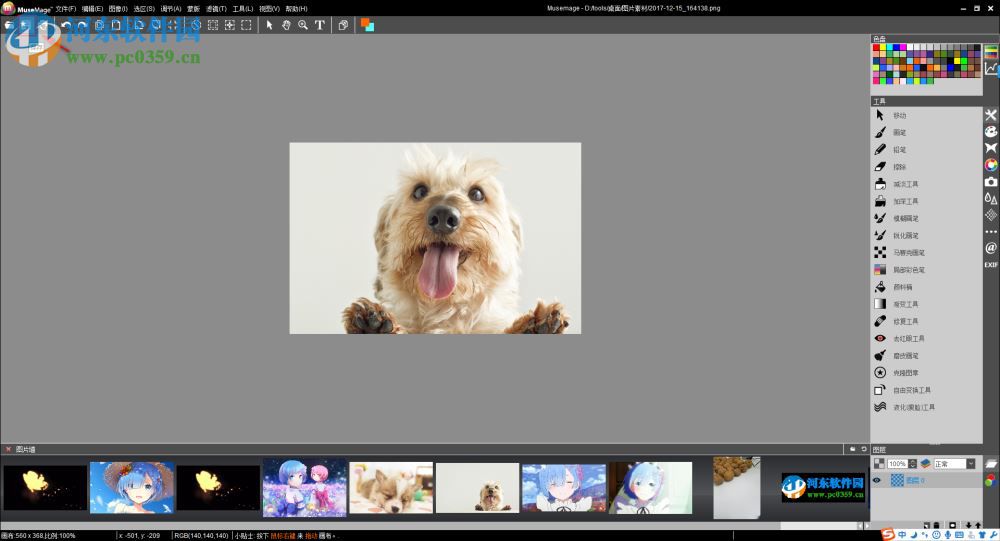Open the 文件(F) menu
The image size is (1000, 541).
point(65,8)
